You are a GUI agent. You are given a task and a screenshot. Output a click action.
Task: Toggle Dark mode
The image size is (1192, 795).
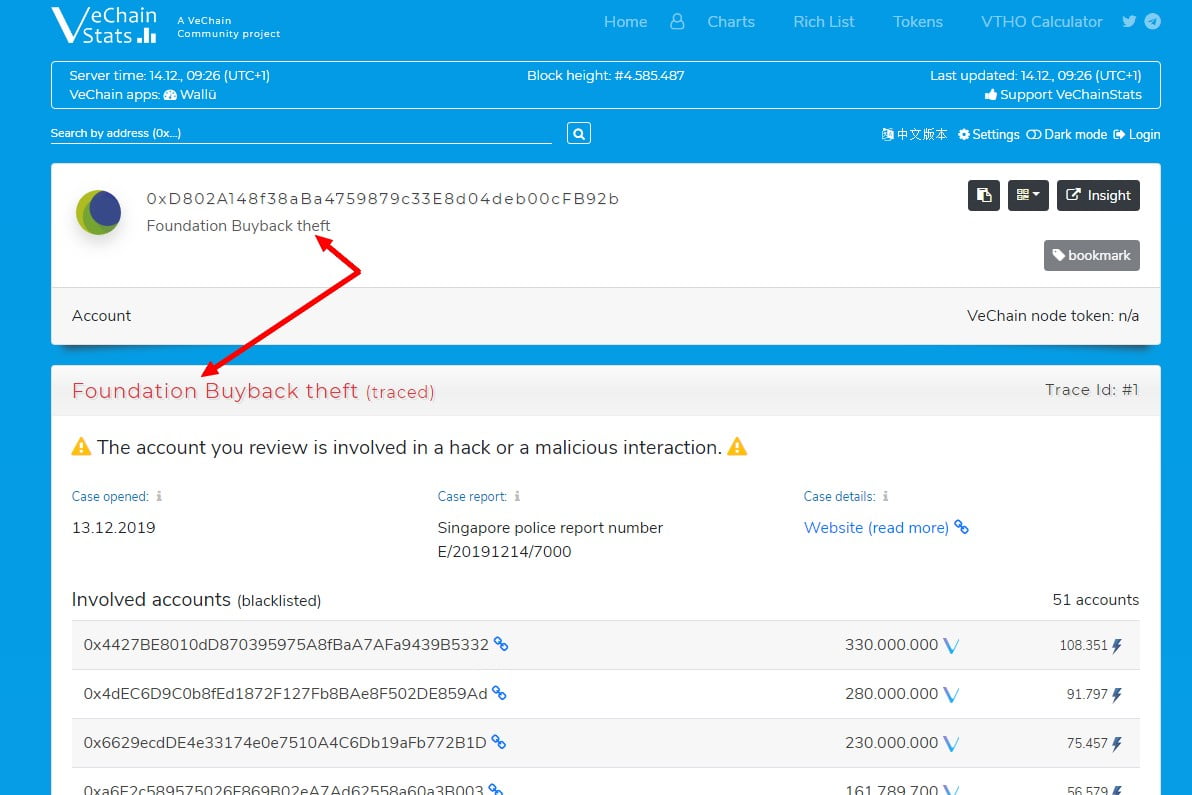tap(1067, 135)
